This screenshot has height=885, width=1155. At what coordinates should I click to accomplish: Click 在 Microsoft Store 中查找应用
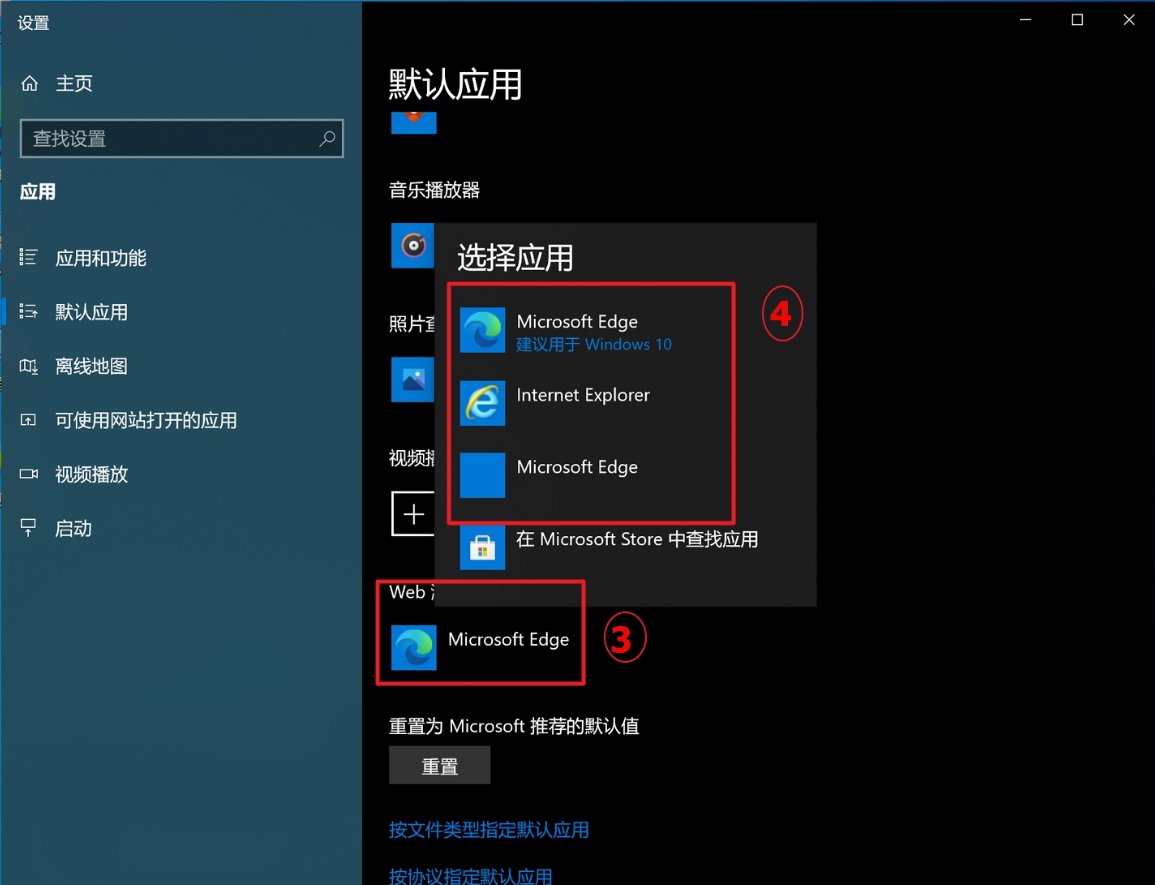(x=637, y=539)
